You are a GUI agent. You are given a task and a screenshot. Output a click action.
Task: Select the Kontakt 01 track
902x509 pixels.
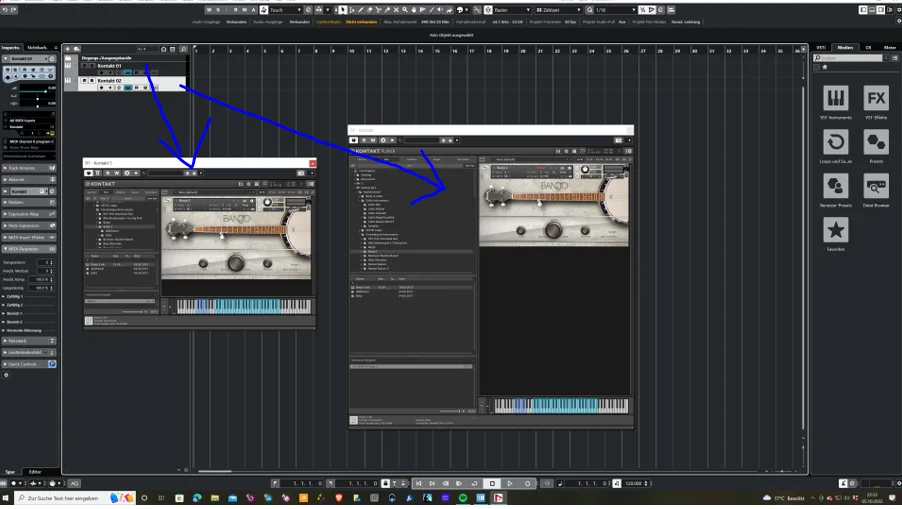(110, 66)
